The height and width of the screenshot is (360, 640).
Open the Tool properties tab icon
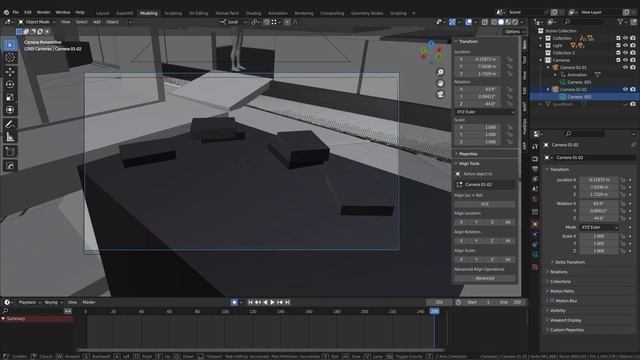tap(535, 147)
